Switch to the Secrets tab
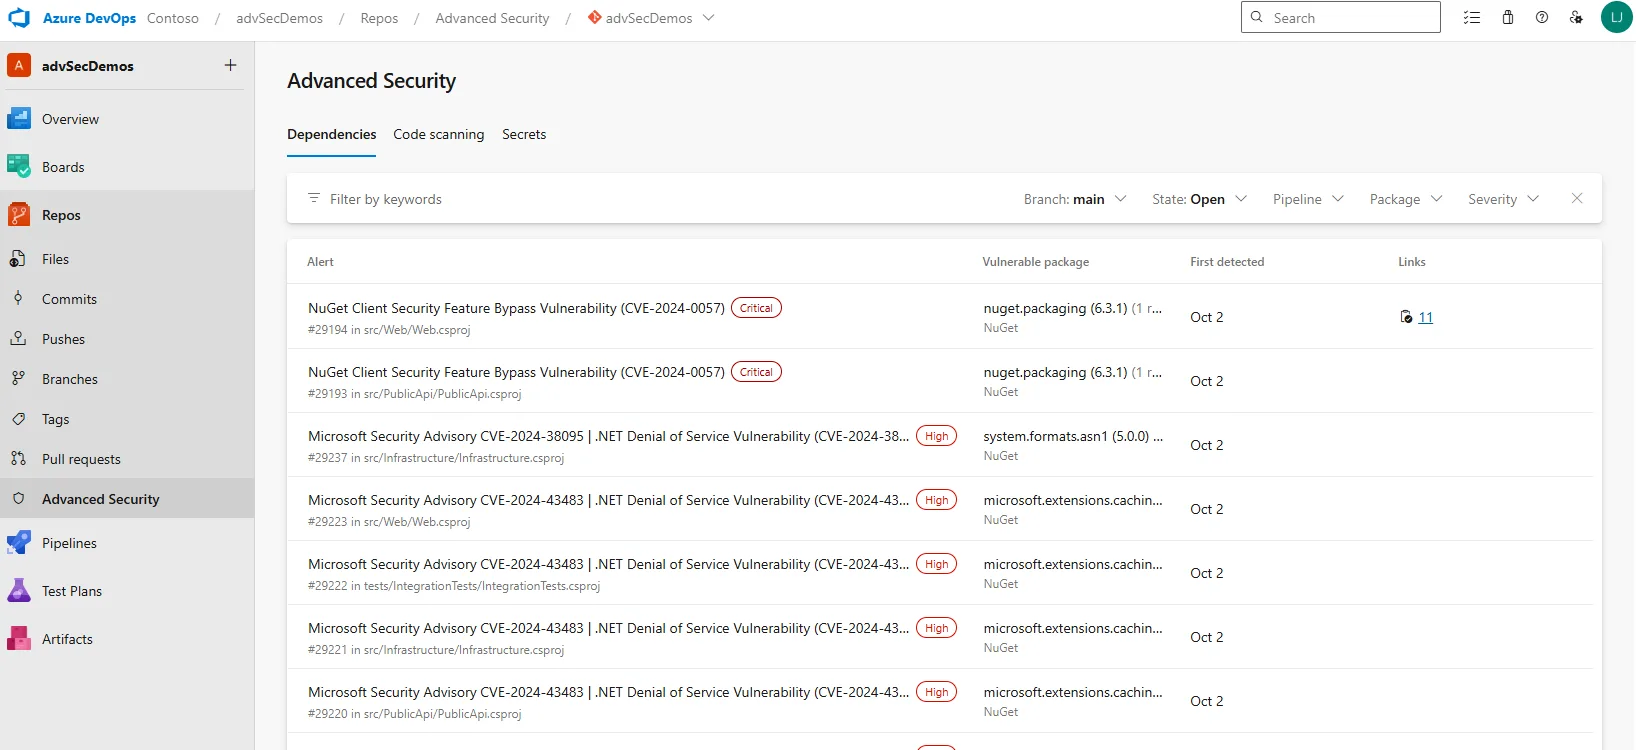The image size is (1636, 750). coord(524,134)
